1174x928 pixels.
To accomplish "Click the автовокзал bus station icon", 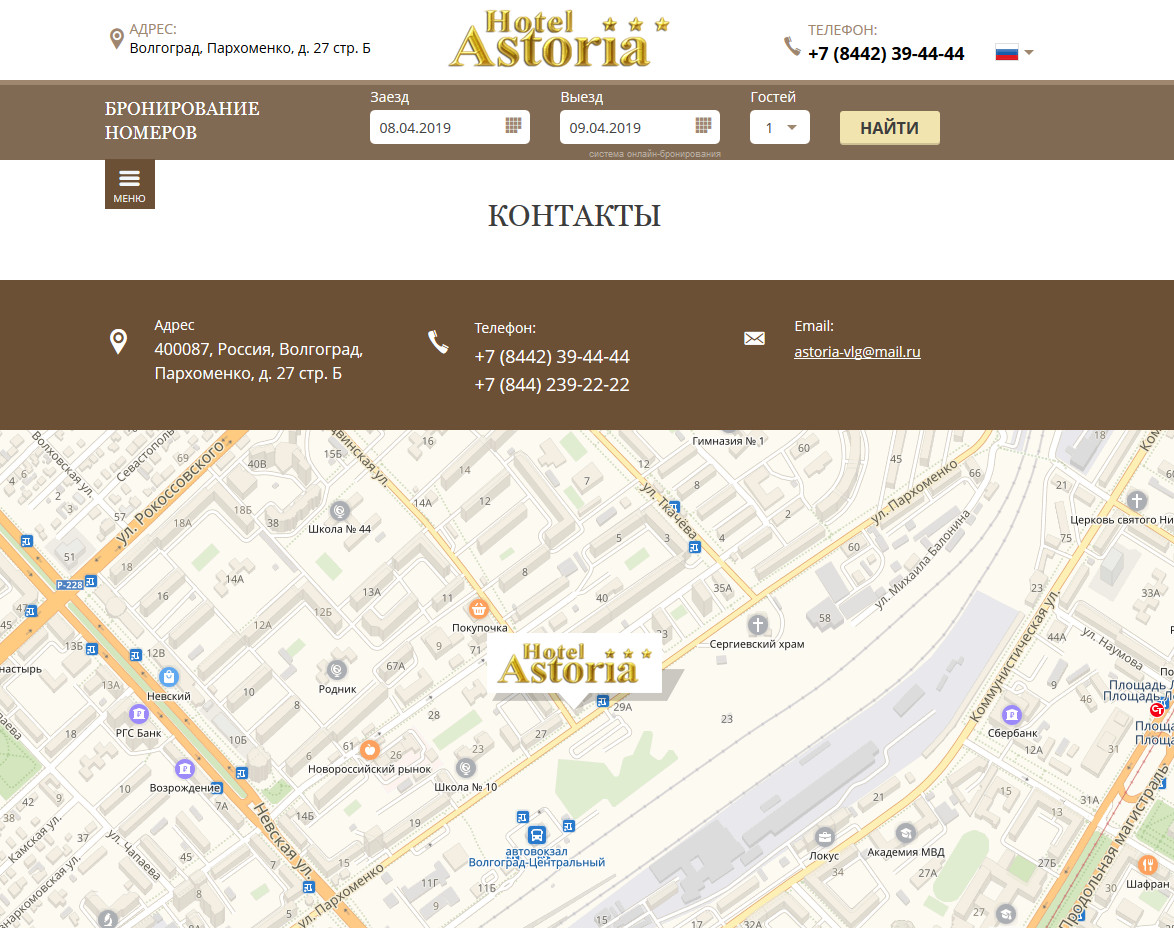I will [537, 834].
